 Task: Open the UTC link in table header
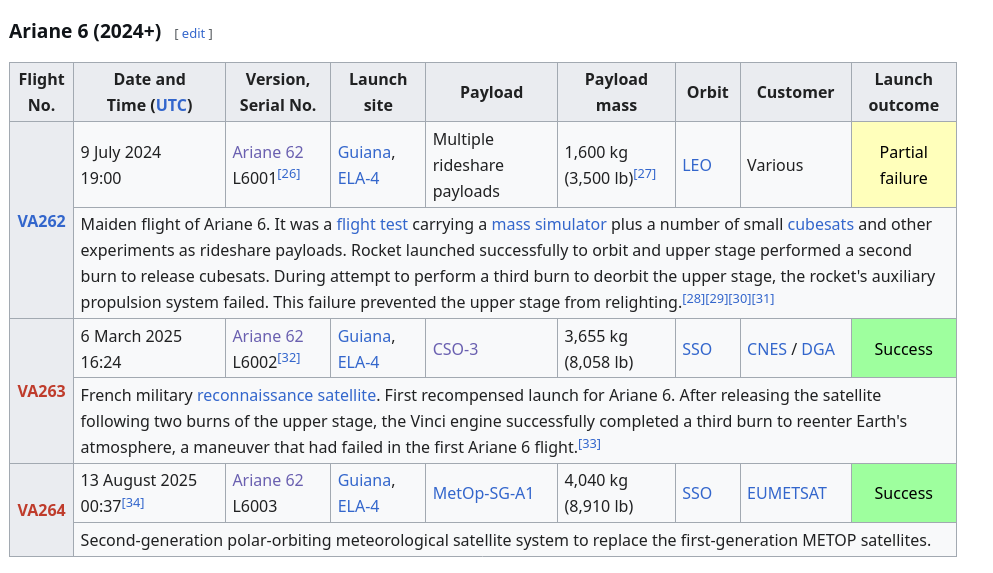tap(170, 105)
